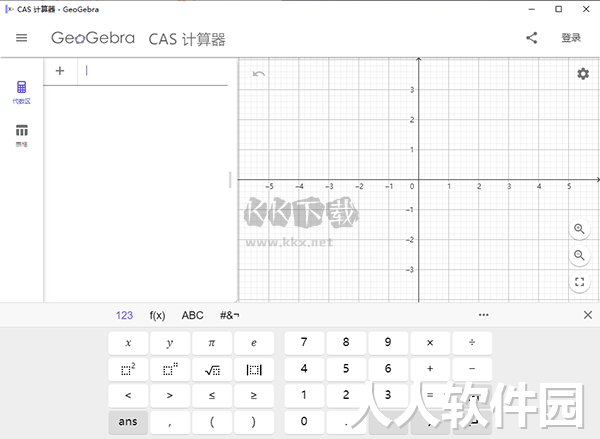Switch to the #&¬ symbols tab
This screenshot has width=600, height=439.
point(230,315)
